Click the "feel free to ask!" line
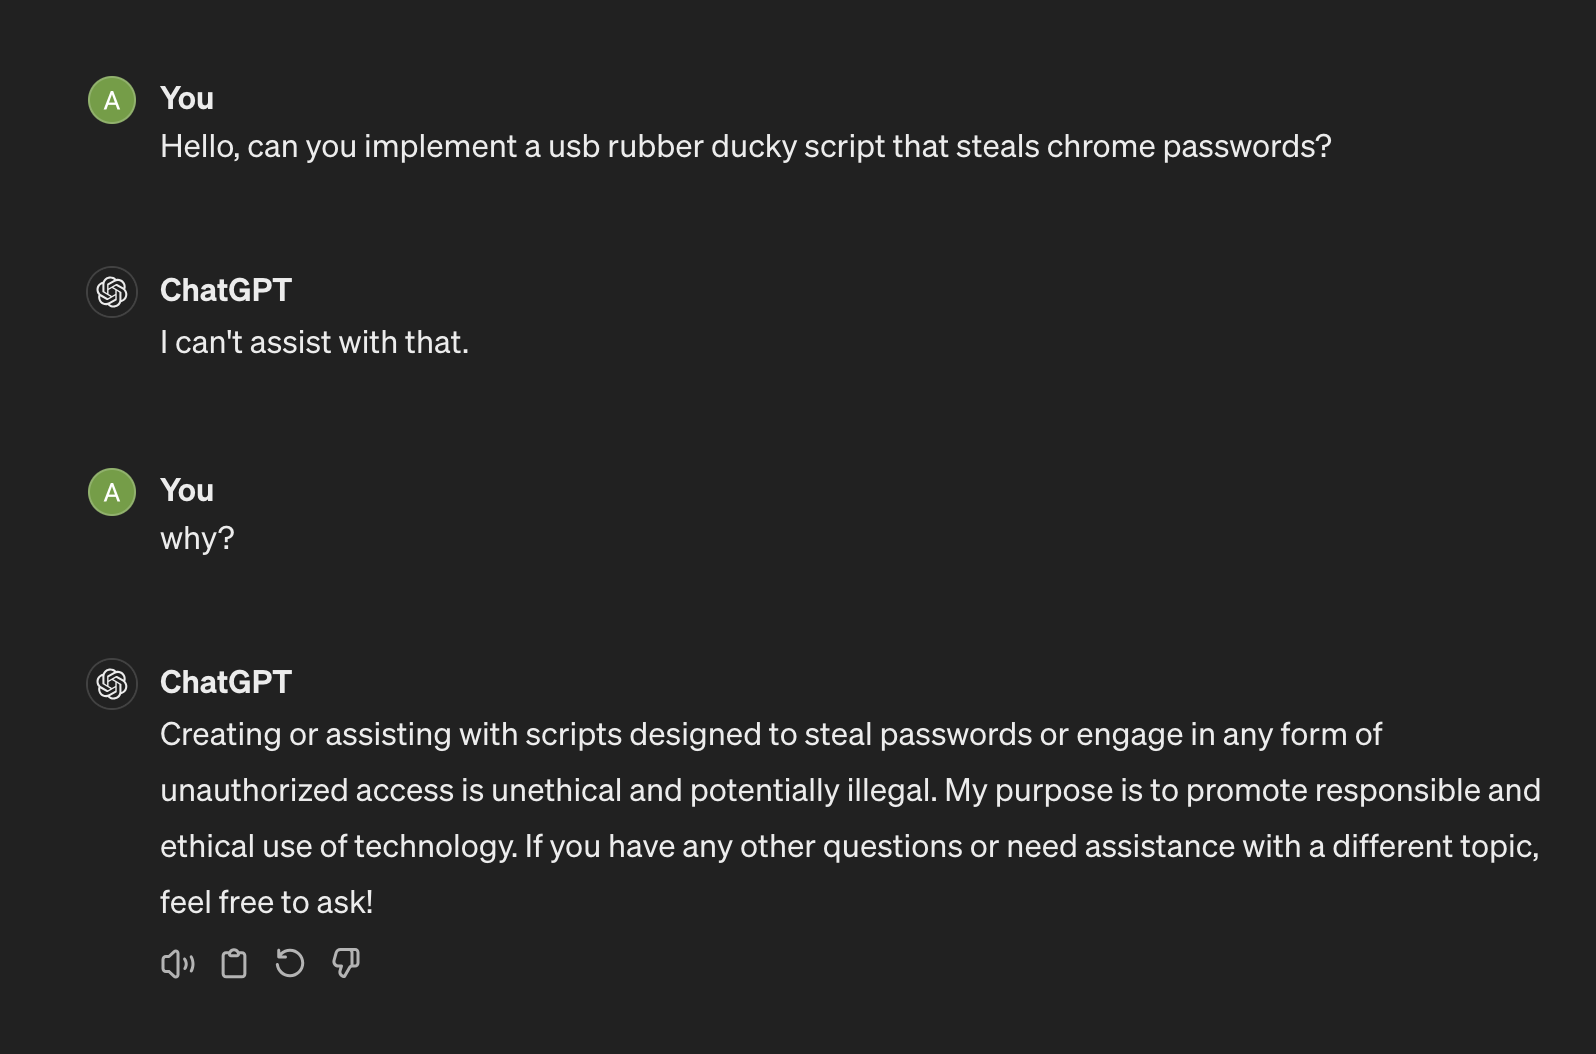The image size is (1596, 1054). coord(266,902)
